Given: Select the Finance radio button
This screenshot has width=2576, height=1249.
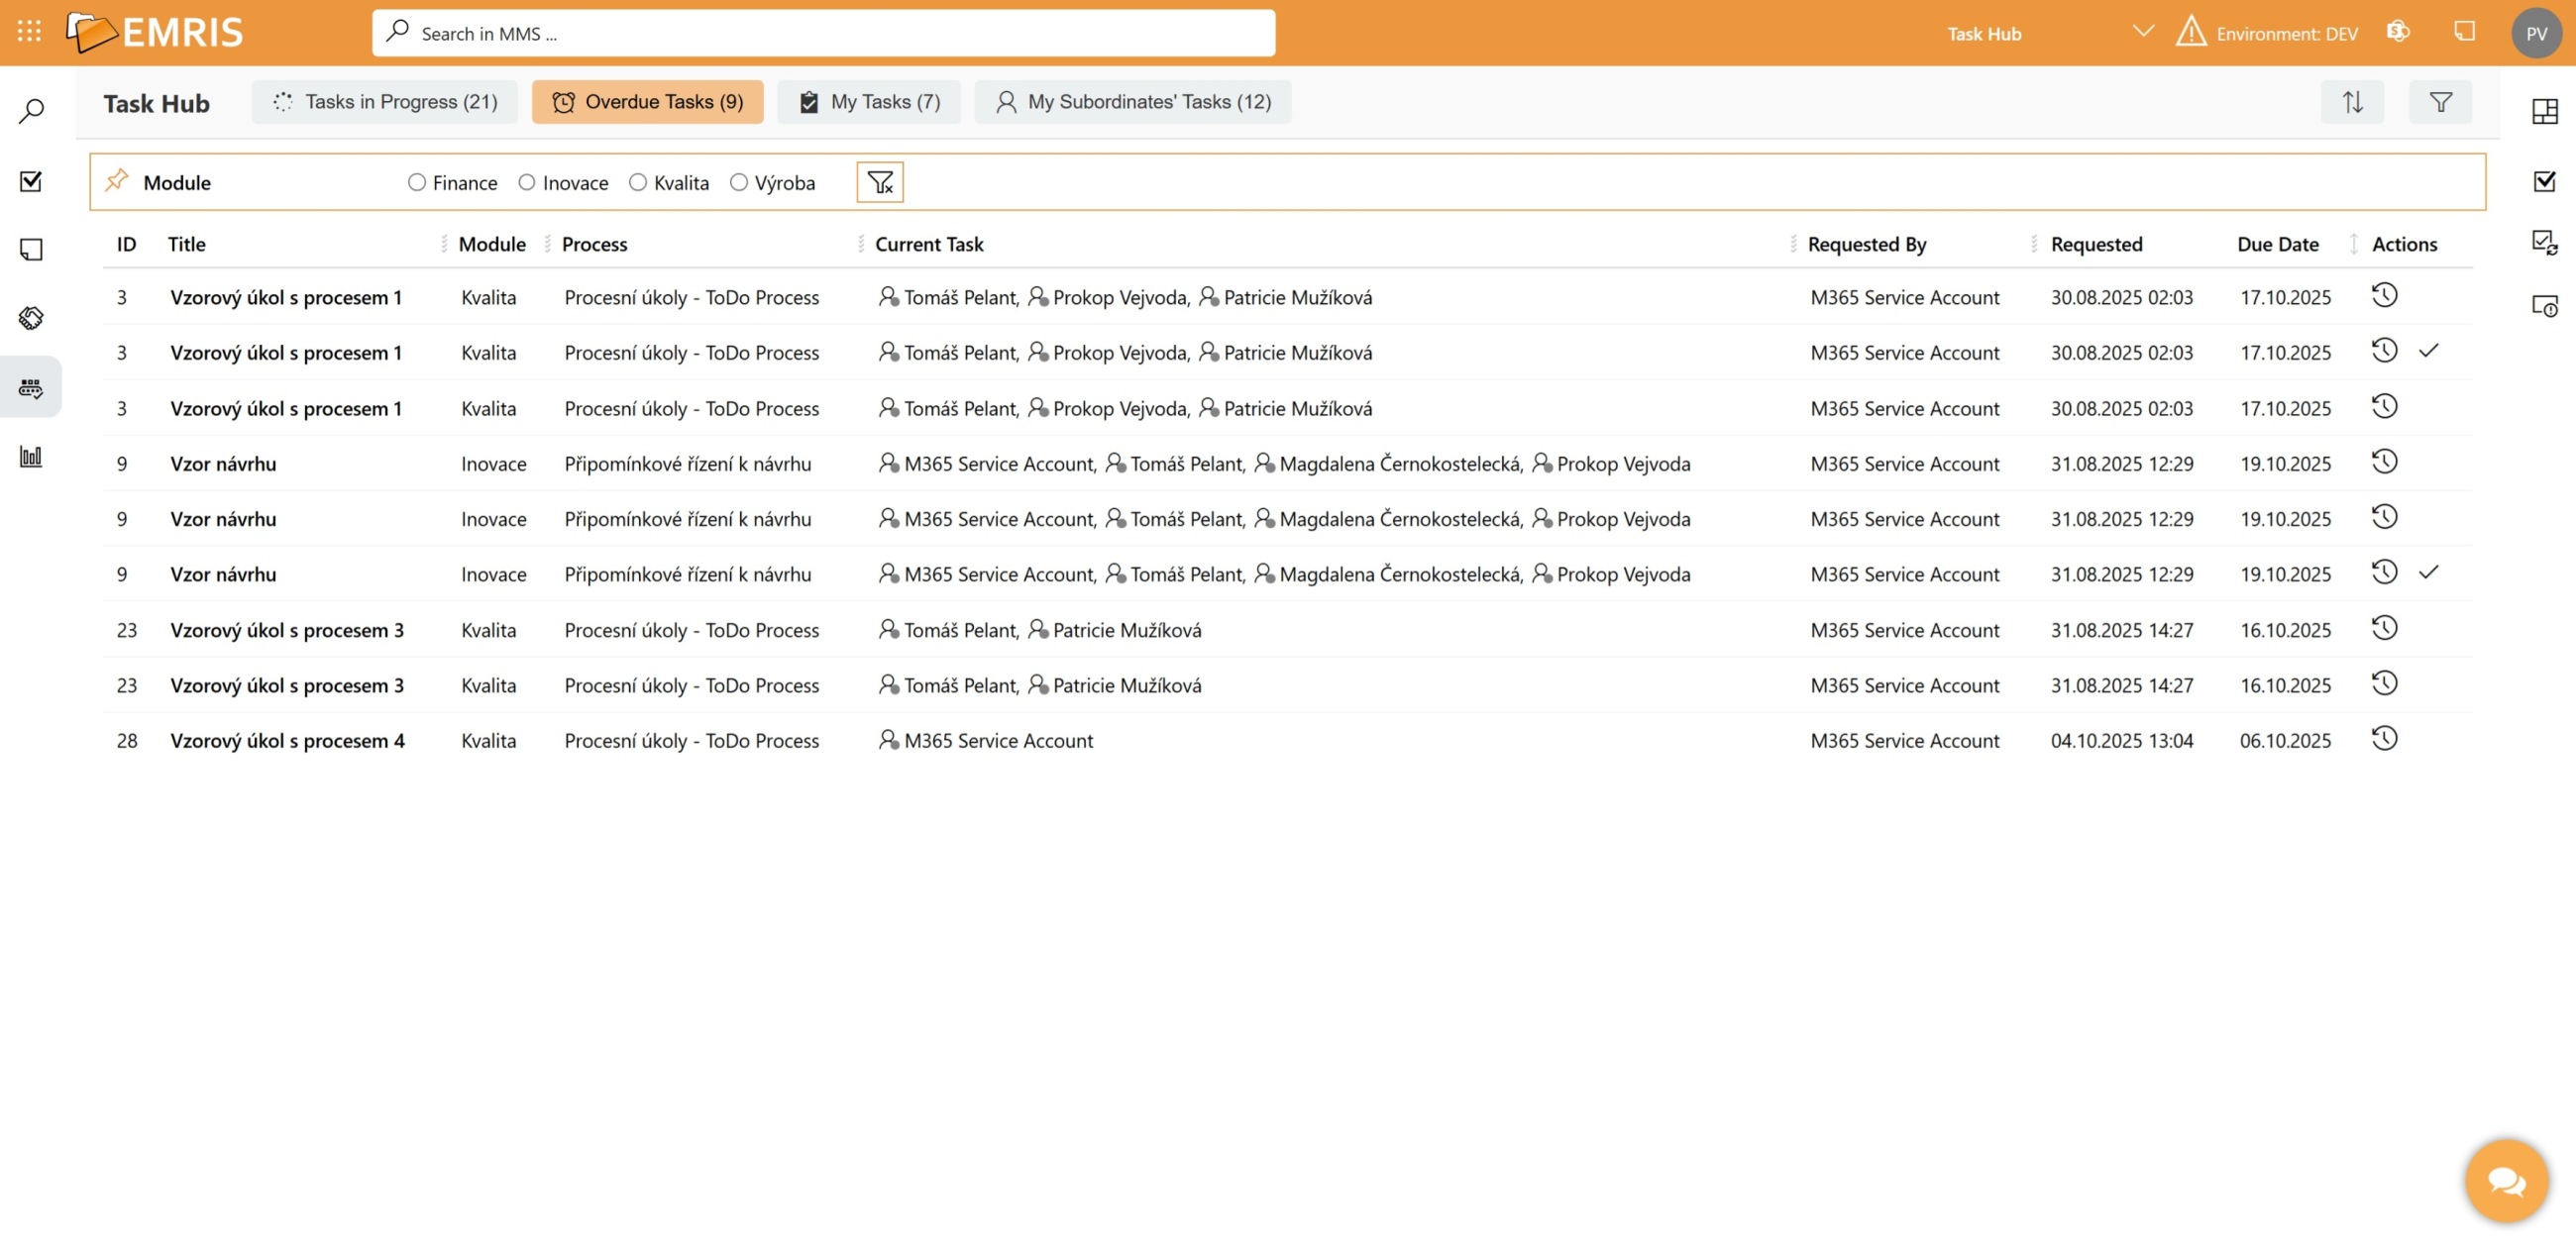Looking at the screenshot, I should coord(417,182).
